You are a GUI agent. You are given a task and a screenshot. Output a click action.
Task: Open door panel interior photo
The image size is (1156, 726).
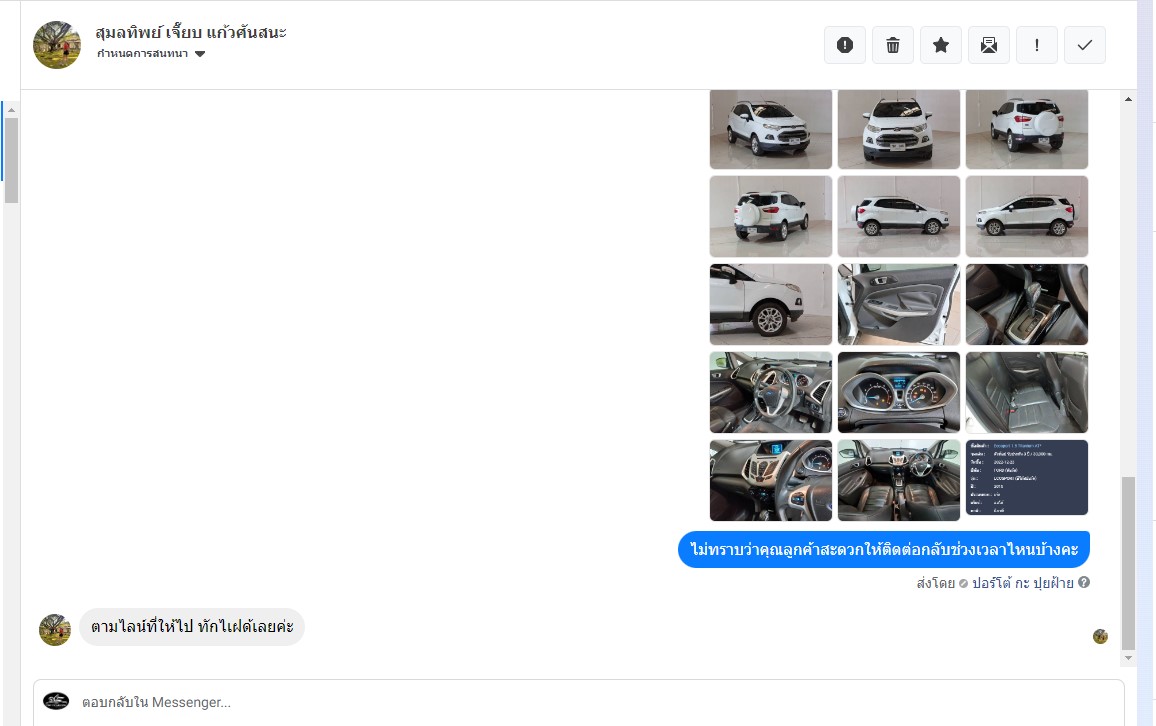[899, 304]
